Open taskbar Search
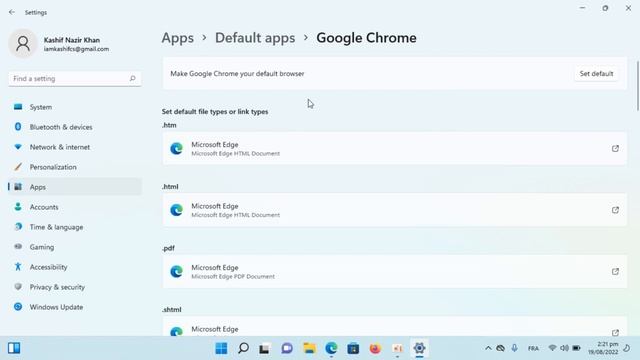 (243, 348)
